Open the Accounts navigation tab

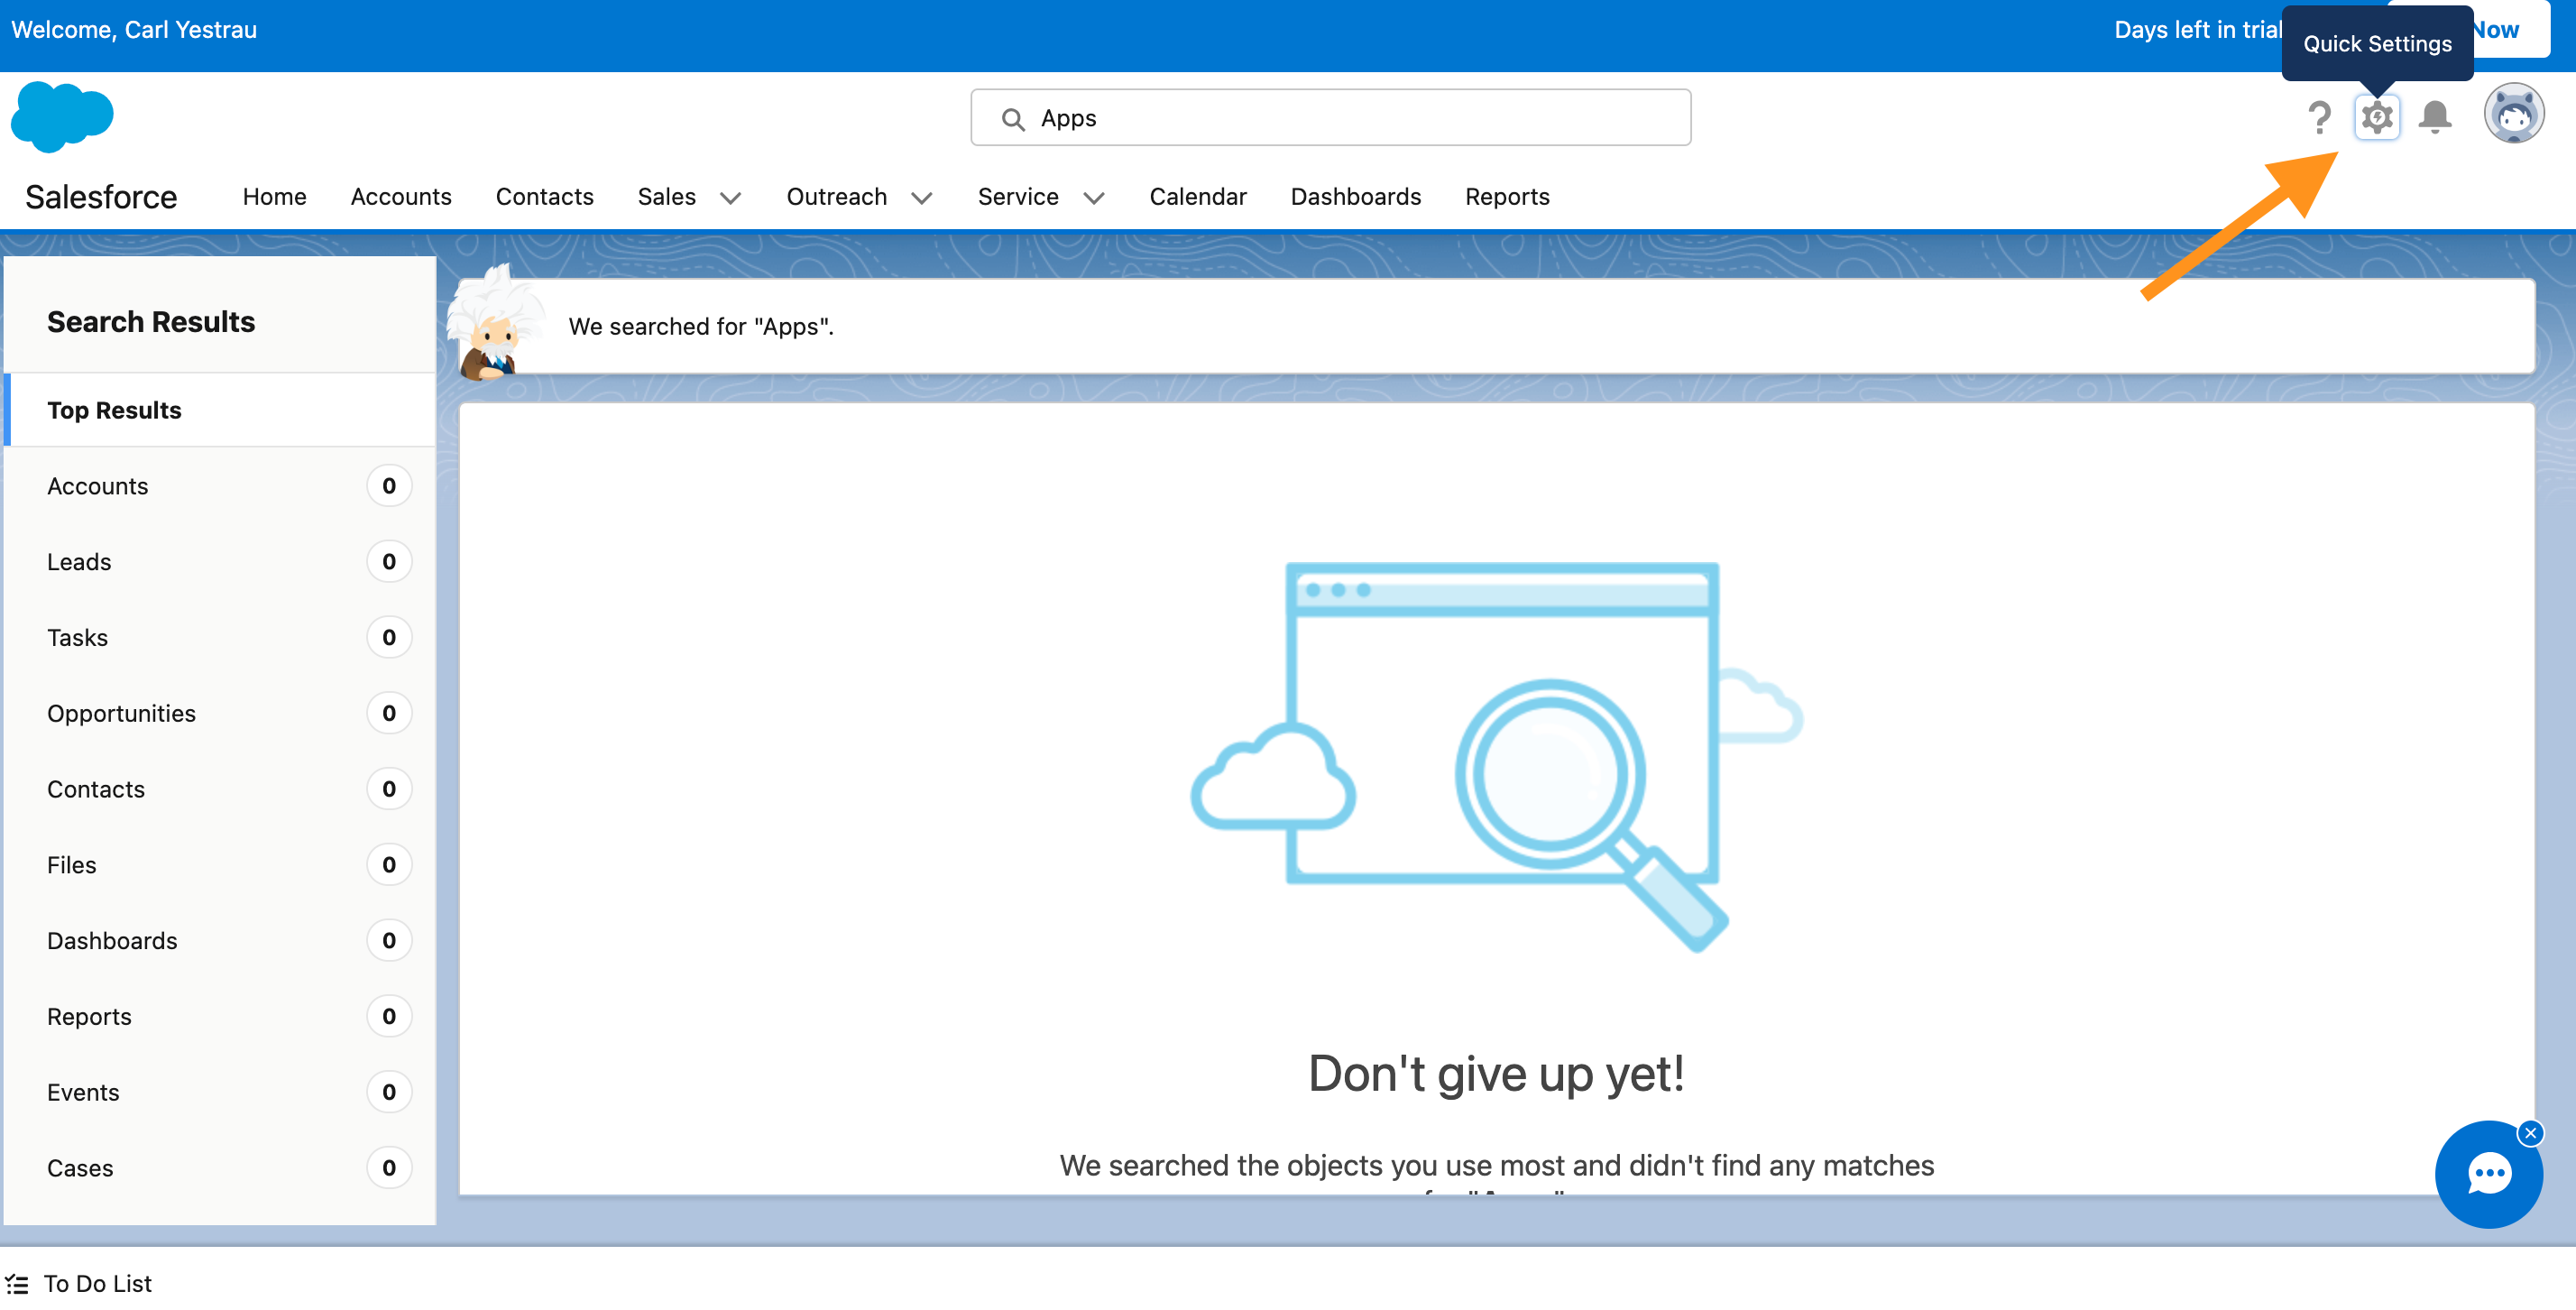401,197
